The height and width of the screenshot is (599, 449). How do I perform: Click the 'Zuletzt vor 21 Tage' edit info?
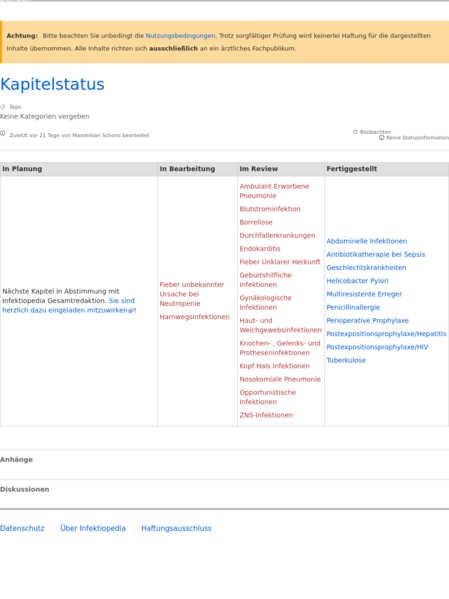coord(79,135)
